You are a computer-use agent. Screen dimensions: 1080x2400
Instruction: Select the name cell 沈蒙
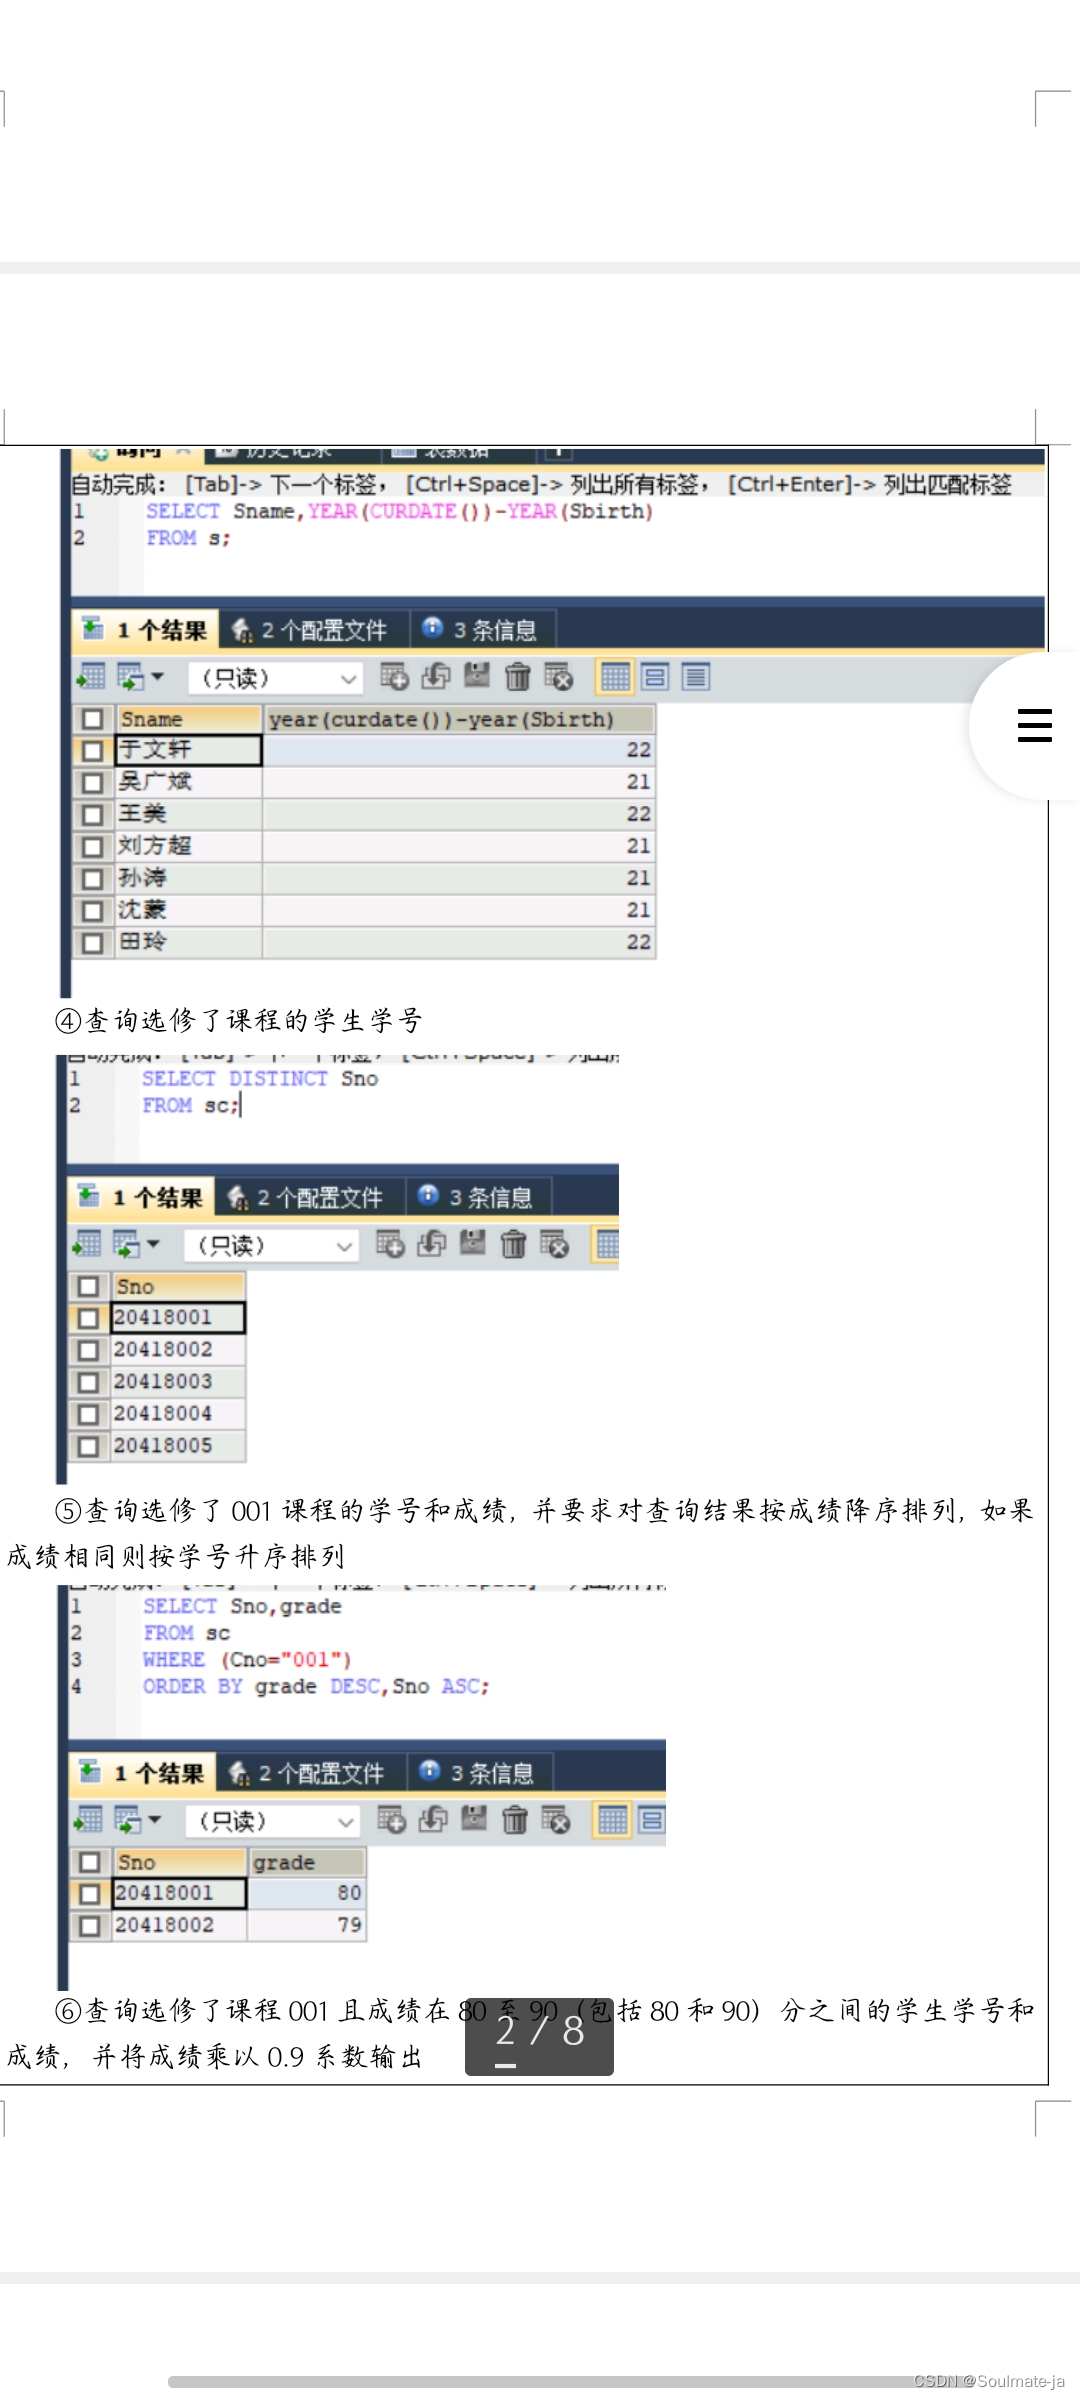point(188,910)
